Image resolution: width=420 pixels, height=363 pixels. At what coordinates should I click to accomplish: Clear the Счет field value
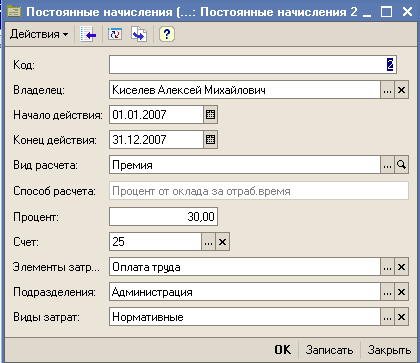point(223,242)
